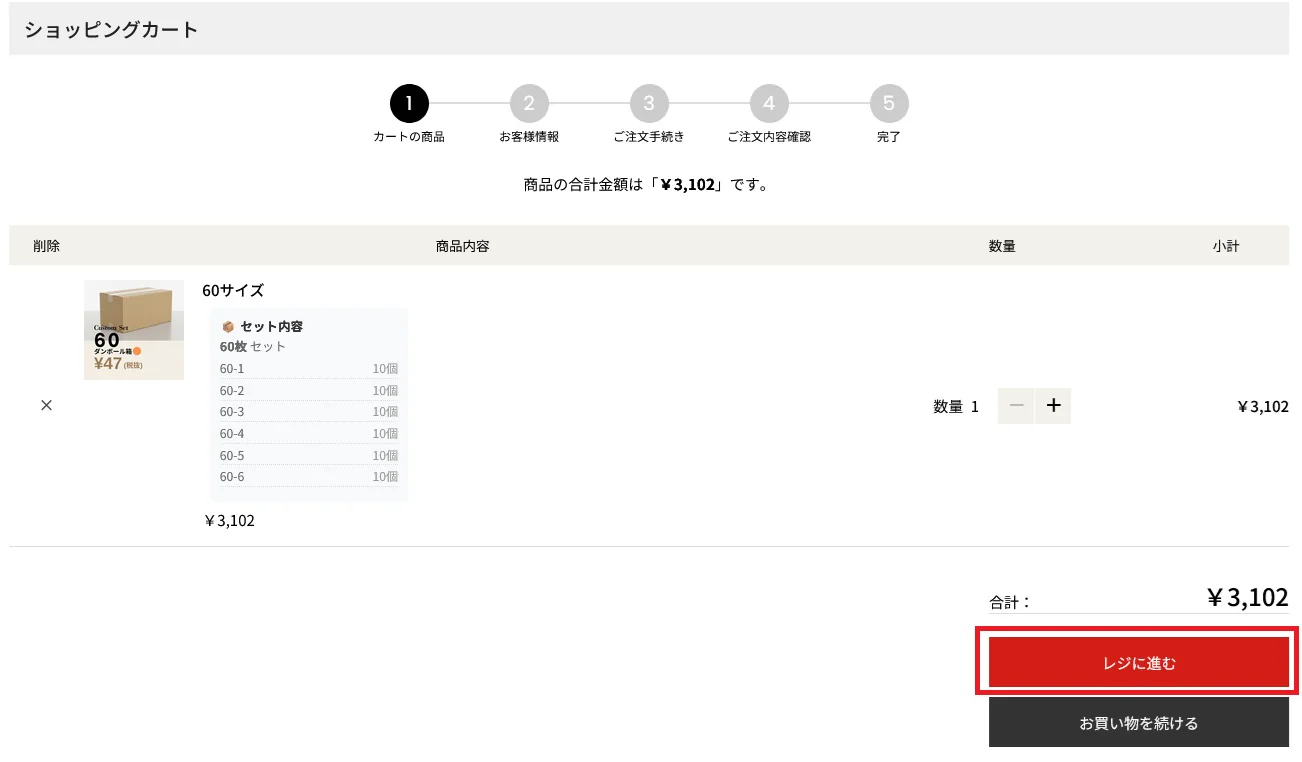
Task: Click the 60-2 set row
Action: pyautogui.click(x=309, y=391)
